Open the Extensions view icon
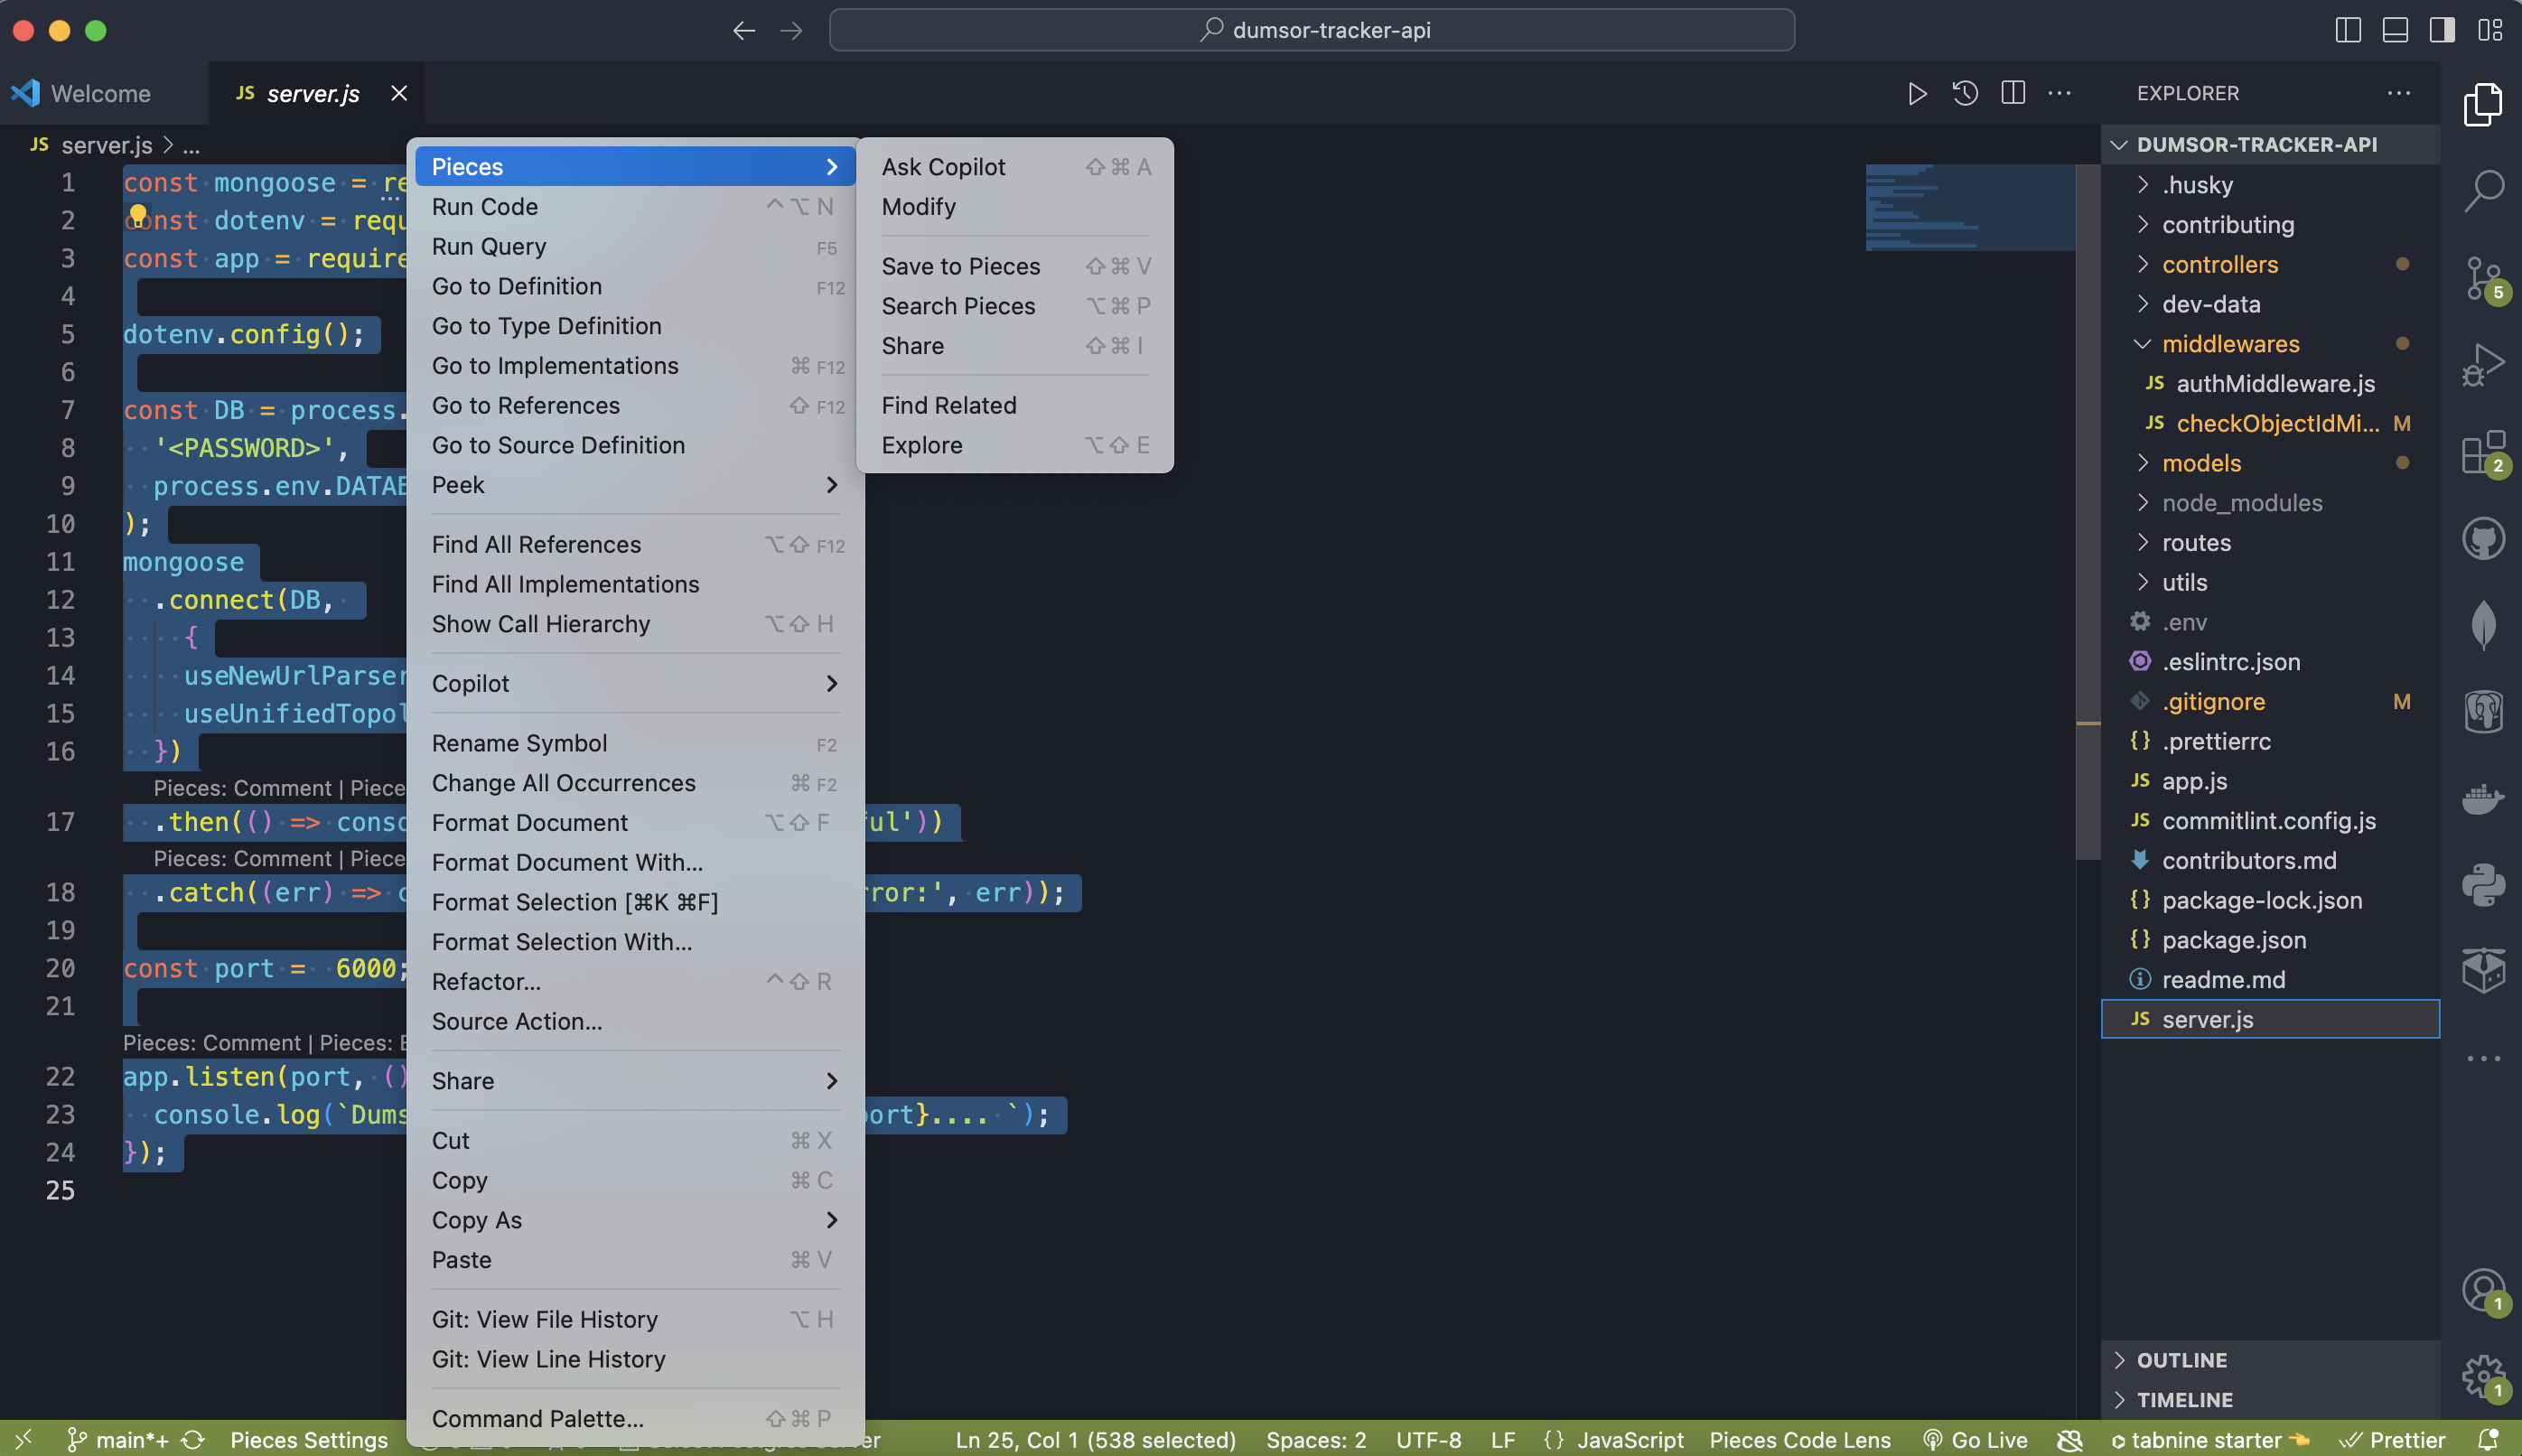 click(x=2483, y=453)
